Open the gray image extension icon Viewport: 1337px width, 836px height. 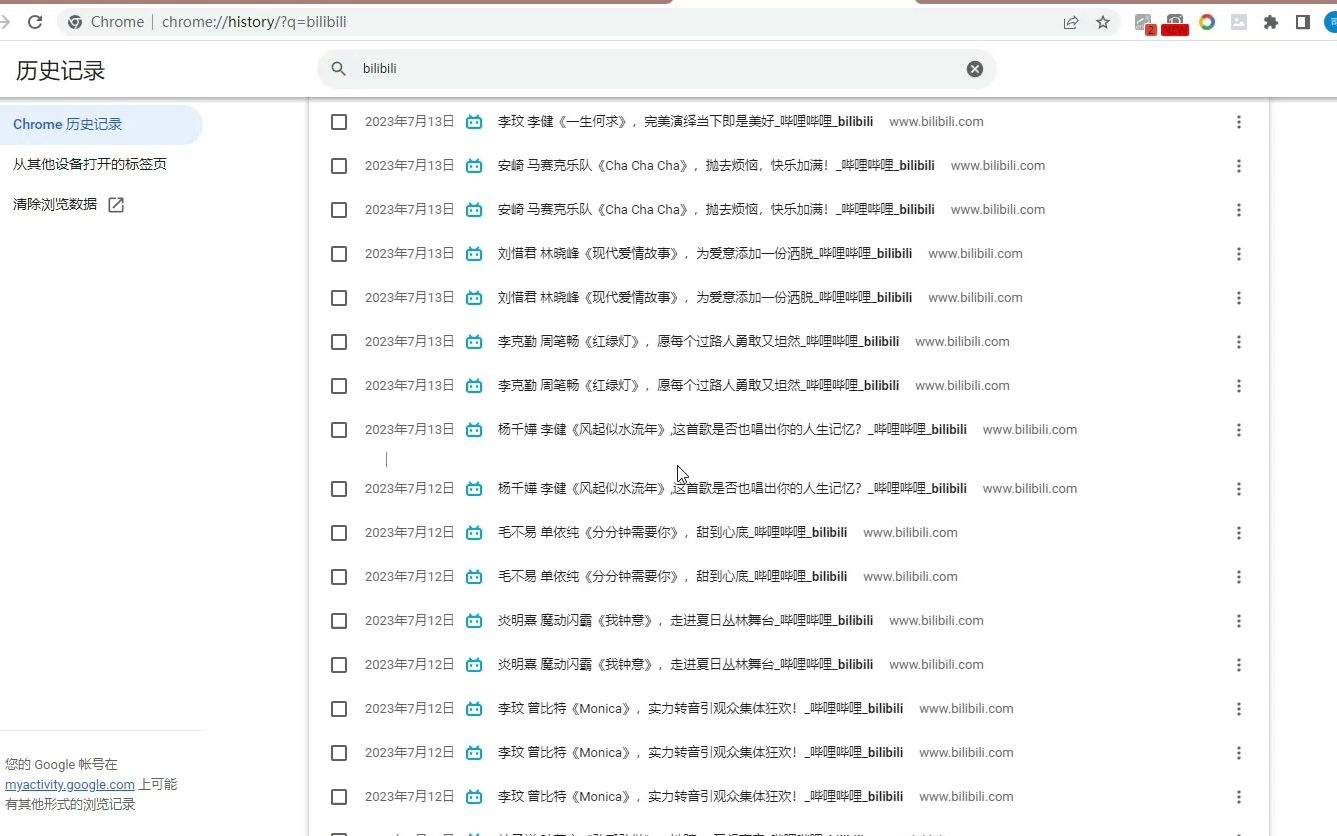[1239, 22]
